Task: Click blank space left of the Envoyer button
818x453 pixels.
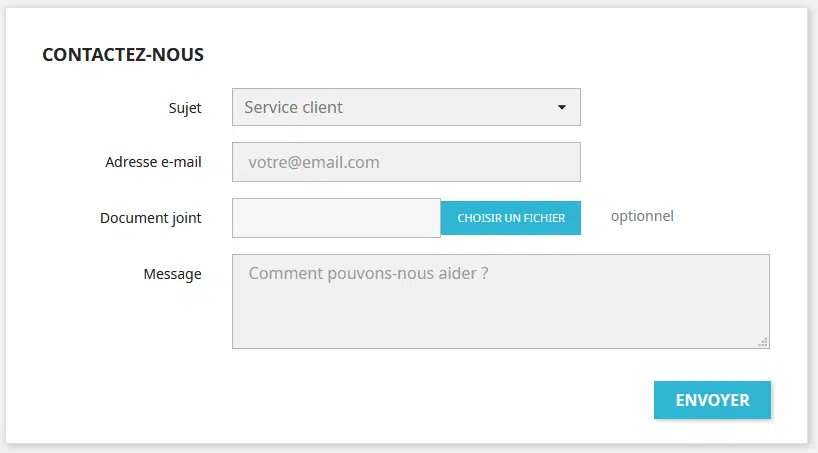Action: tap(450, 400)
